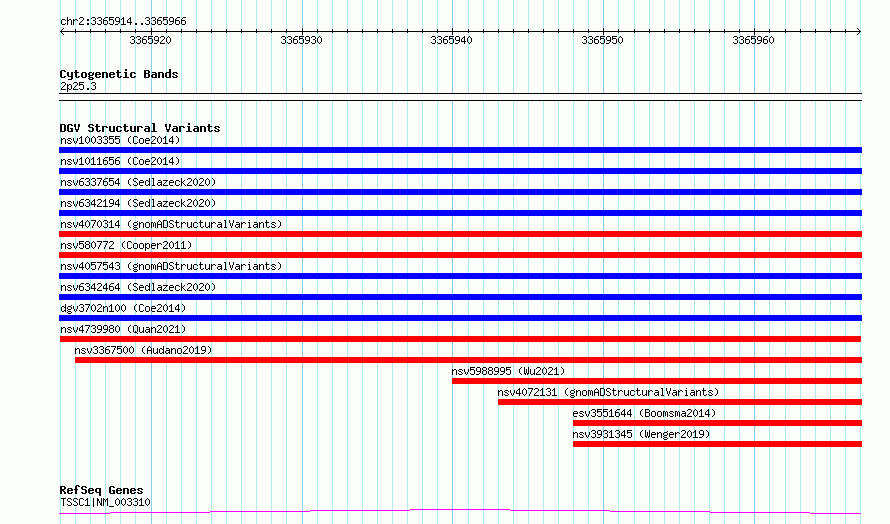This screenshot has height=524, width=890.
Task: Click ruler position 3365960
Action: pos(753,40)
